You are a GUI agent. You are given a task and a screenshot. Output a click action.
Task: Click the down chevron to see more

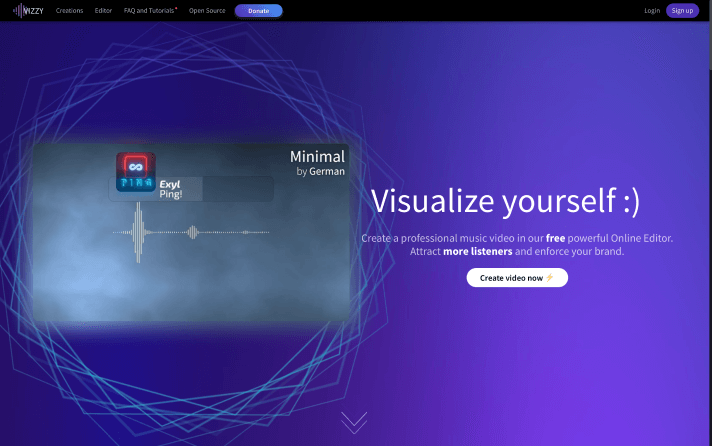tap(354, 422)
